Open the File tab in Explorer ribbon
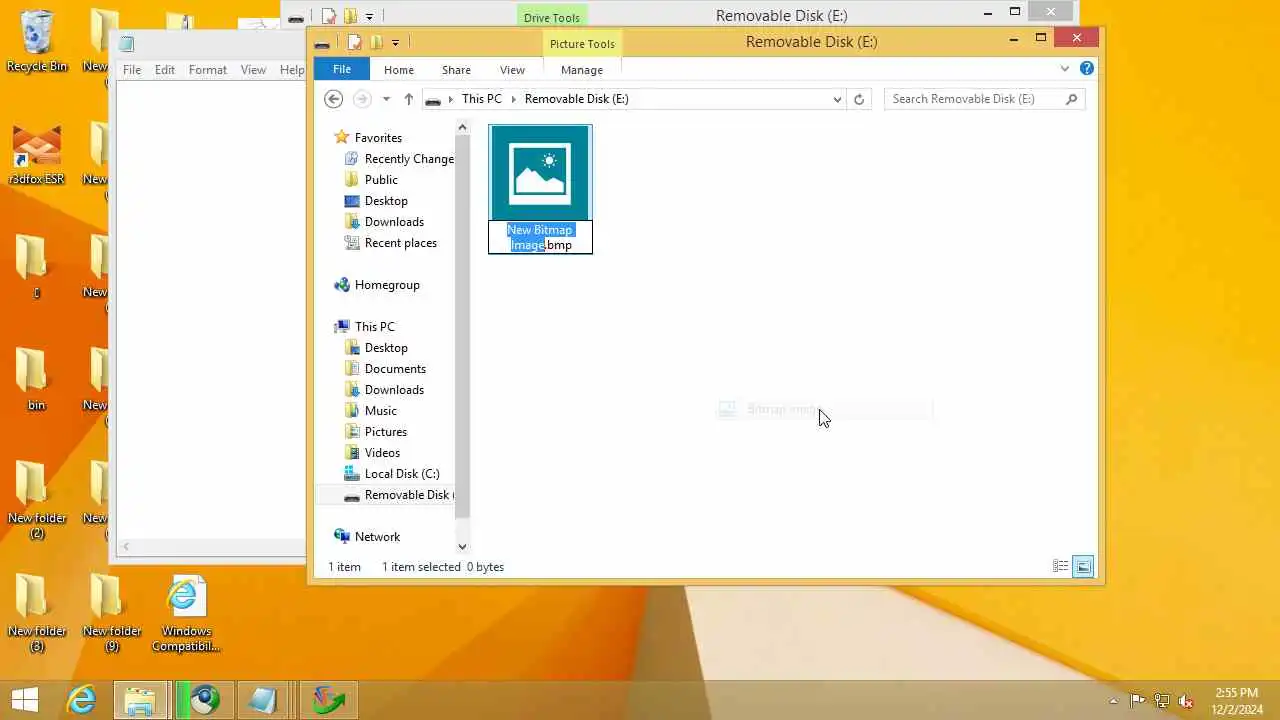 pos(342,69)
